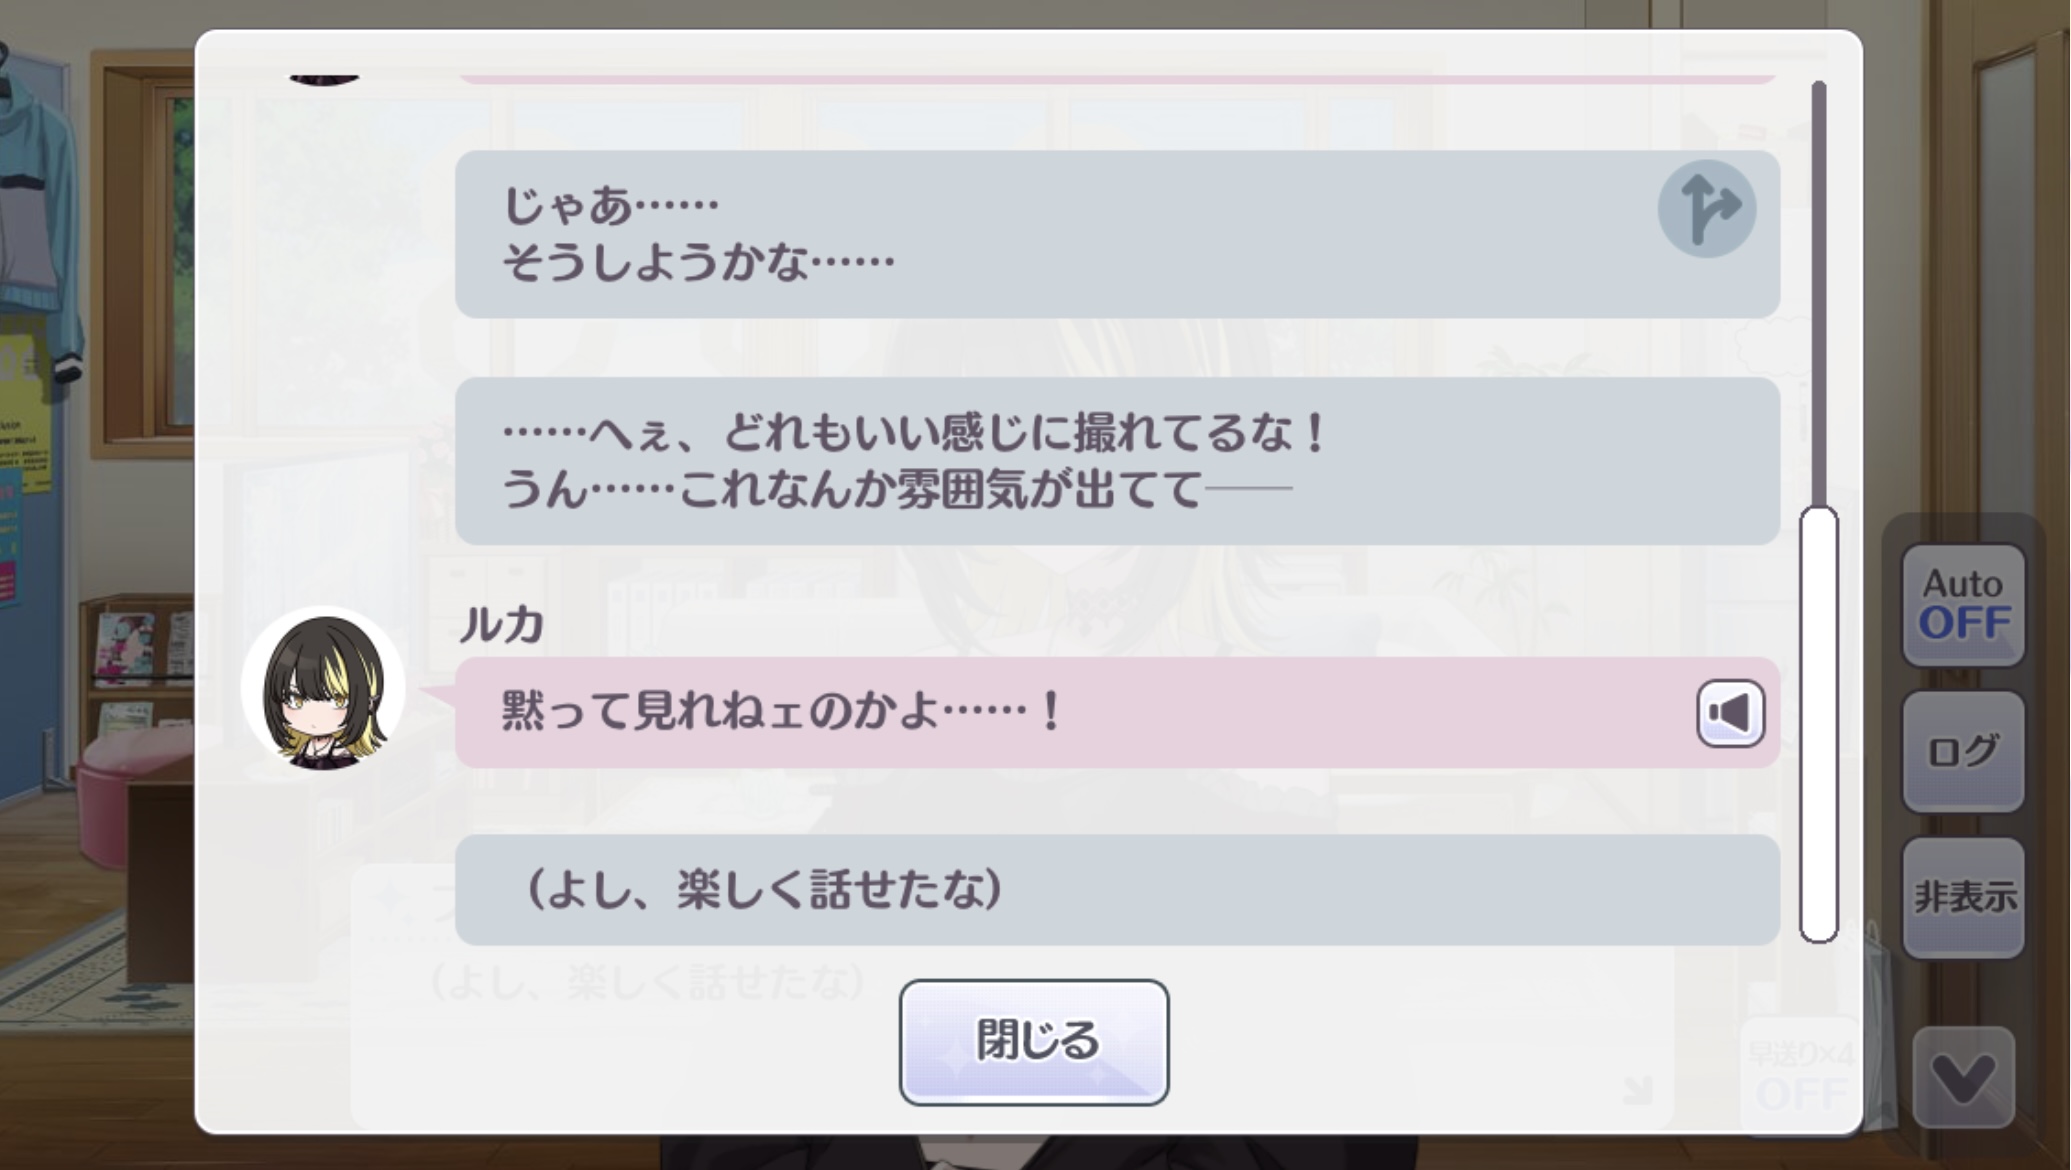The width and height of the screenshot is (2071, 1170).
Task: Open the ログ log button
Action: [x=1963, y=751]
